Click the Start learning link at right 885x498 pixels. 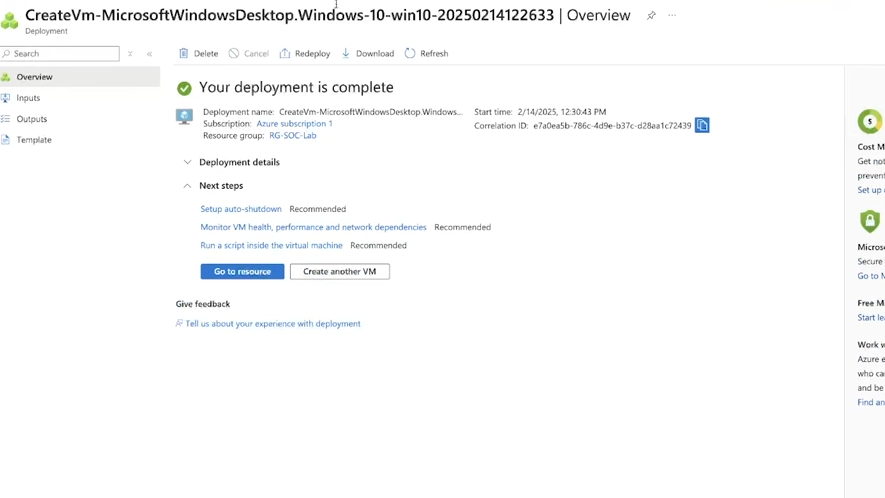[870, 318]
